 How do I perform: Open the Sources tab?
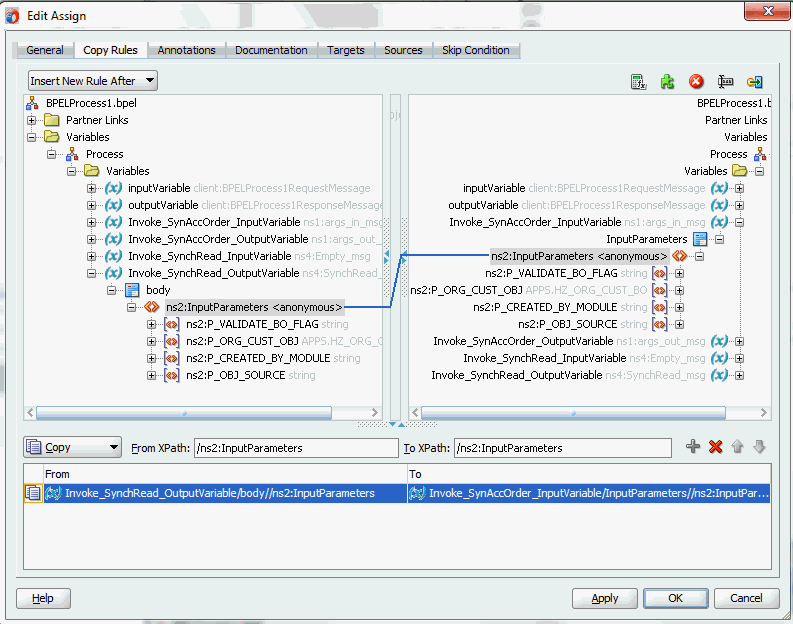click(403, 50)
